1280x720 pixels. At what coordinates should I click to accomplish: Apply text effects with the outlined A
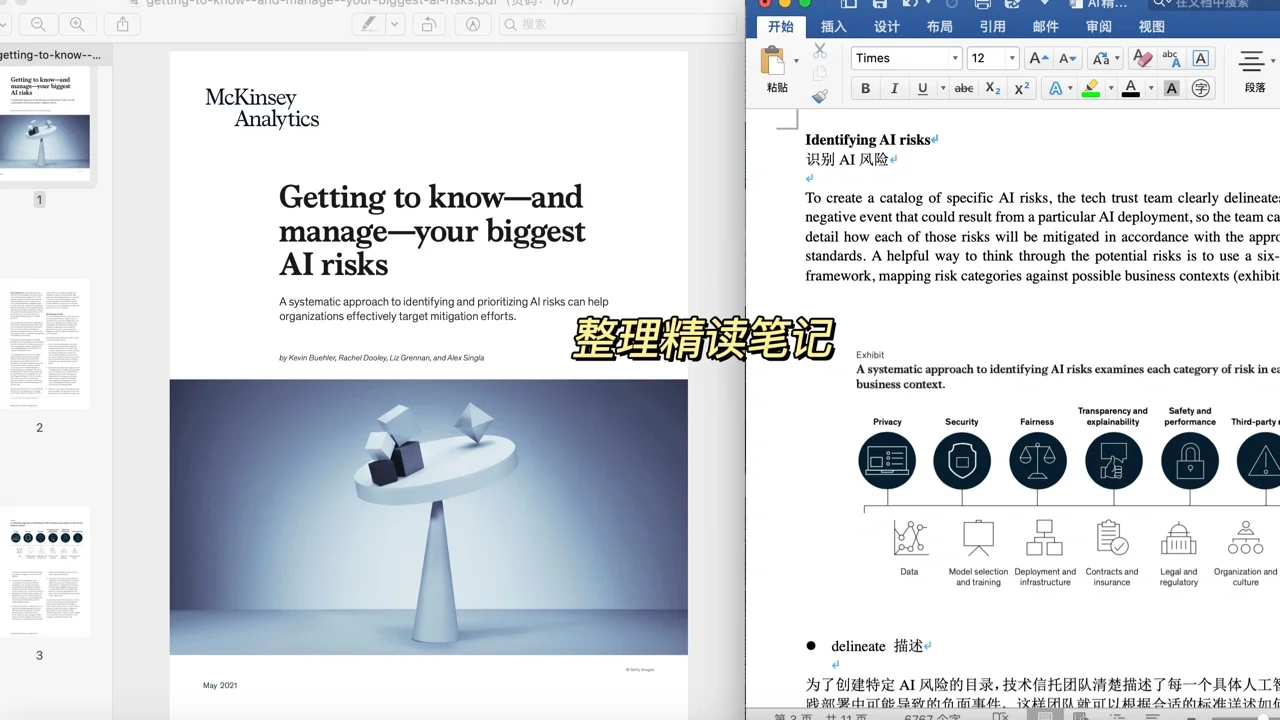pyautogui.click(x=1055, y=89)
